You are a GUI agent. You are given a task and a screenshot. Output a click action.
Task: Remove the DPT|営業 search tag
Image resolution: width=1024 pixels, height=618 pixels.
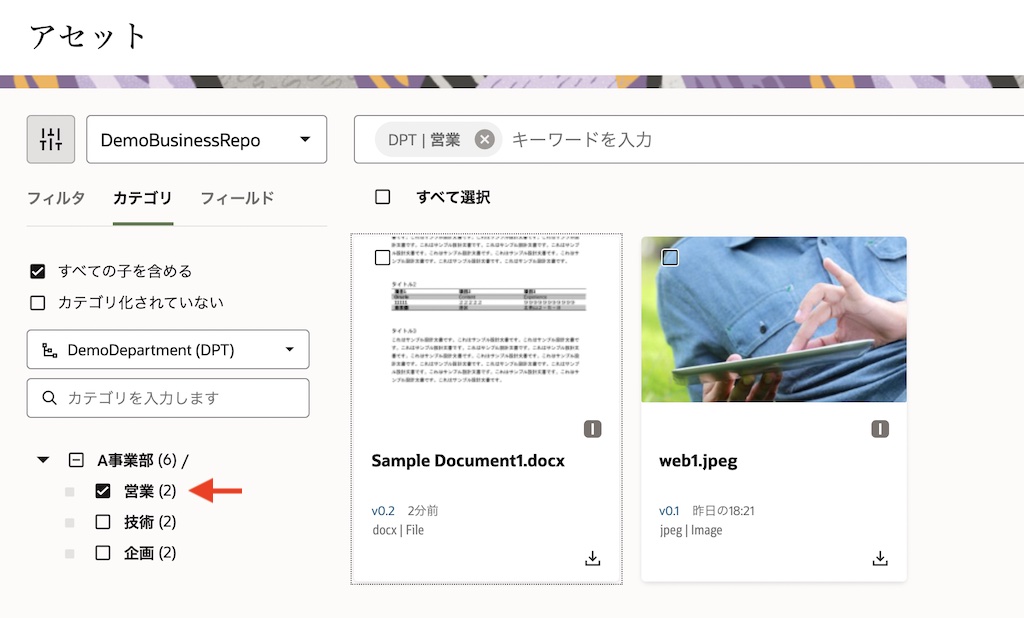tap(484, 139)
